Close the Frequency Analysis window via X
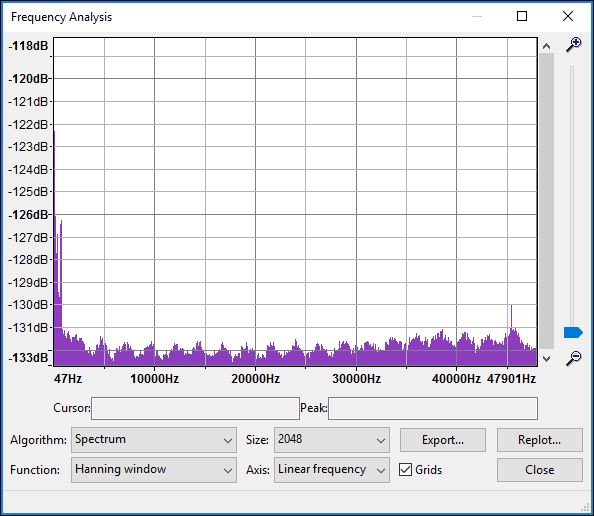The image size is (594, 516). coord(568,16)
